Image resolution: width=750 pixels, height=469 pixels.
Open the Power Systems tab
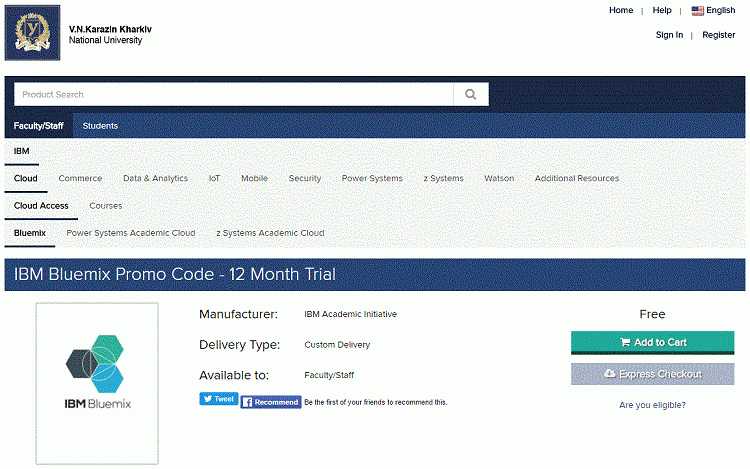(x=372, y=178)
